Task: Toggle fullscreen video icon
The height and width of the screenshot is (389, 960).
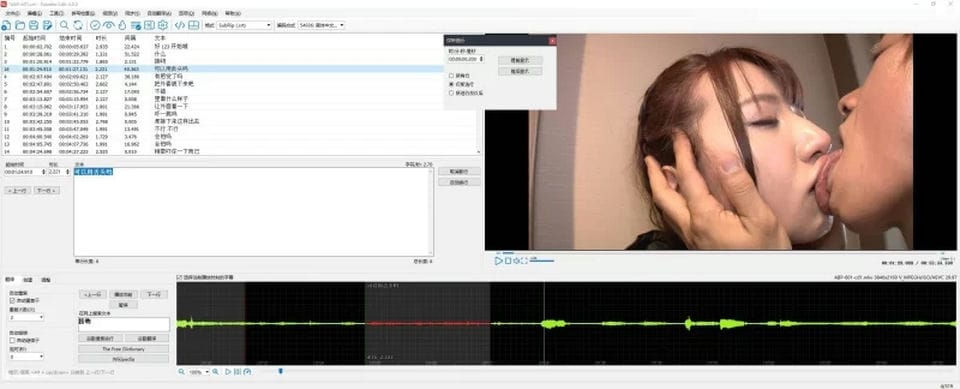Action: click(x=524, y=260)
